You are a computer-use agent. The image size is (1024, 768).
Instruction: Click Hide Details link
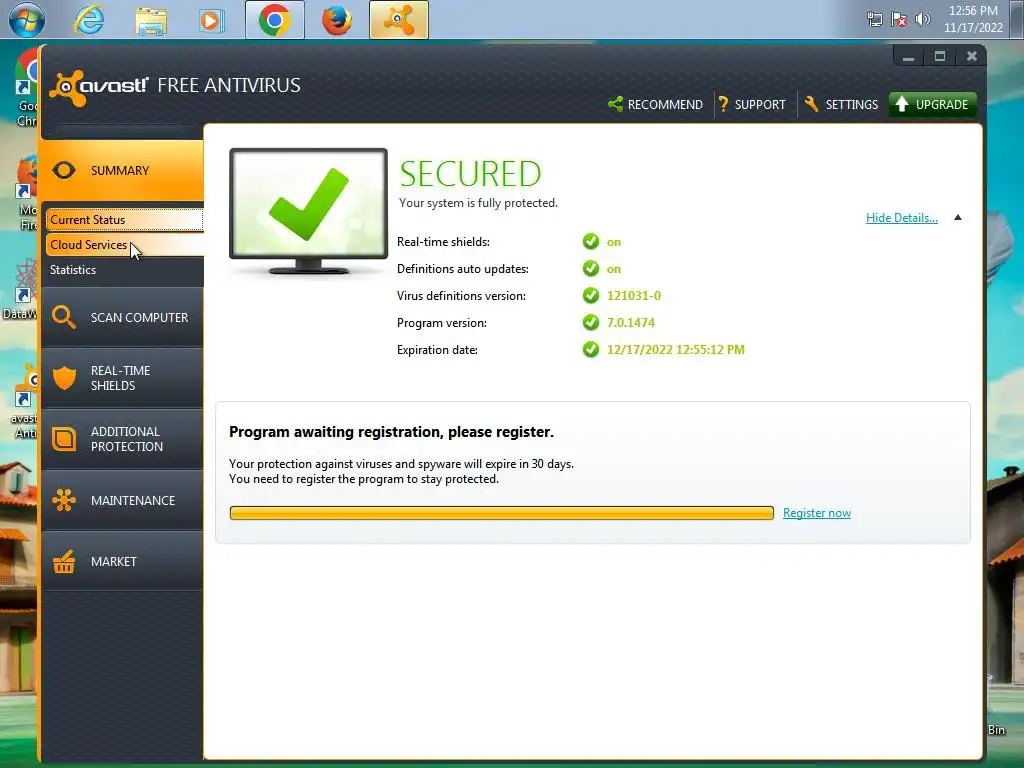click(902, 218)
